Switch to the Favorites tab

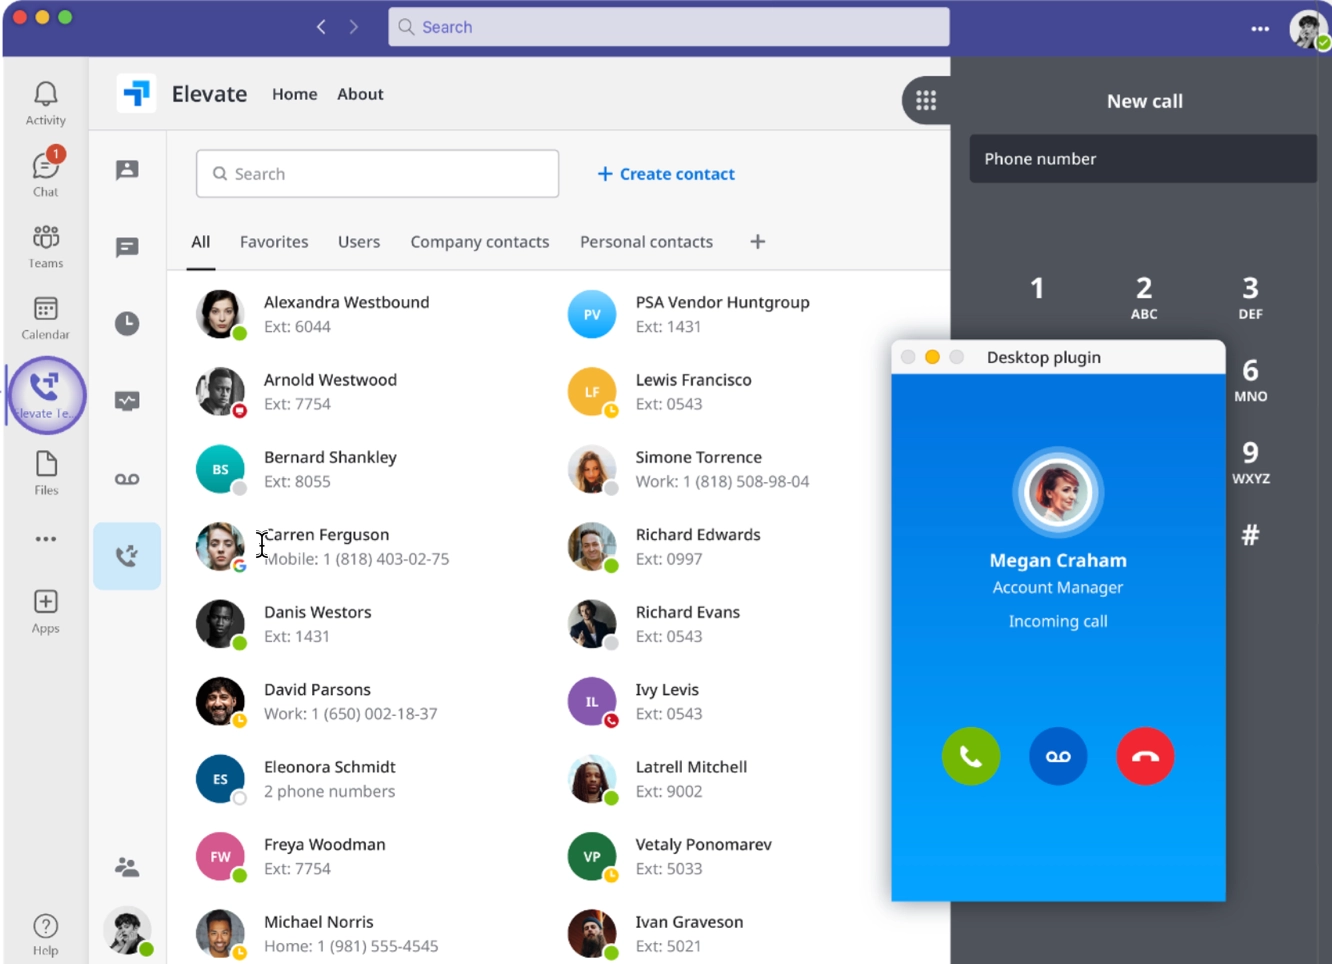click(x=274, y=242)
